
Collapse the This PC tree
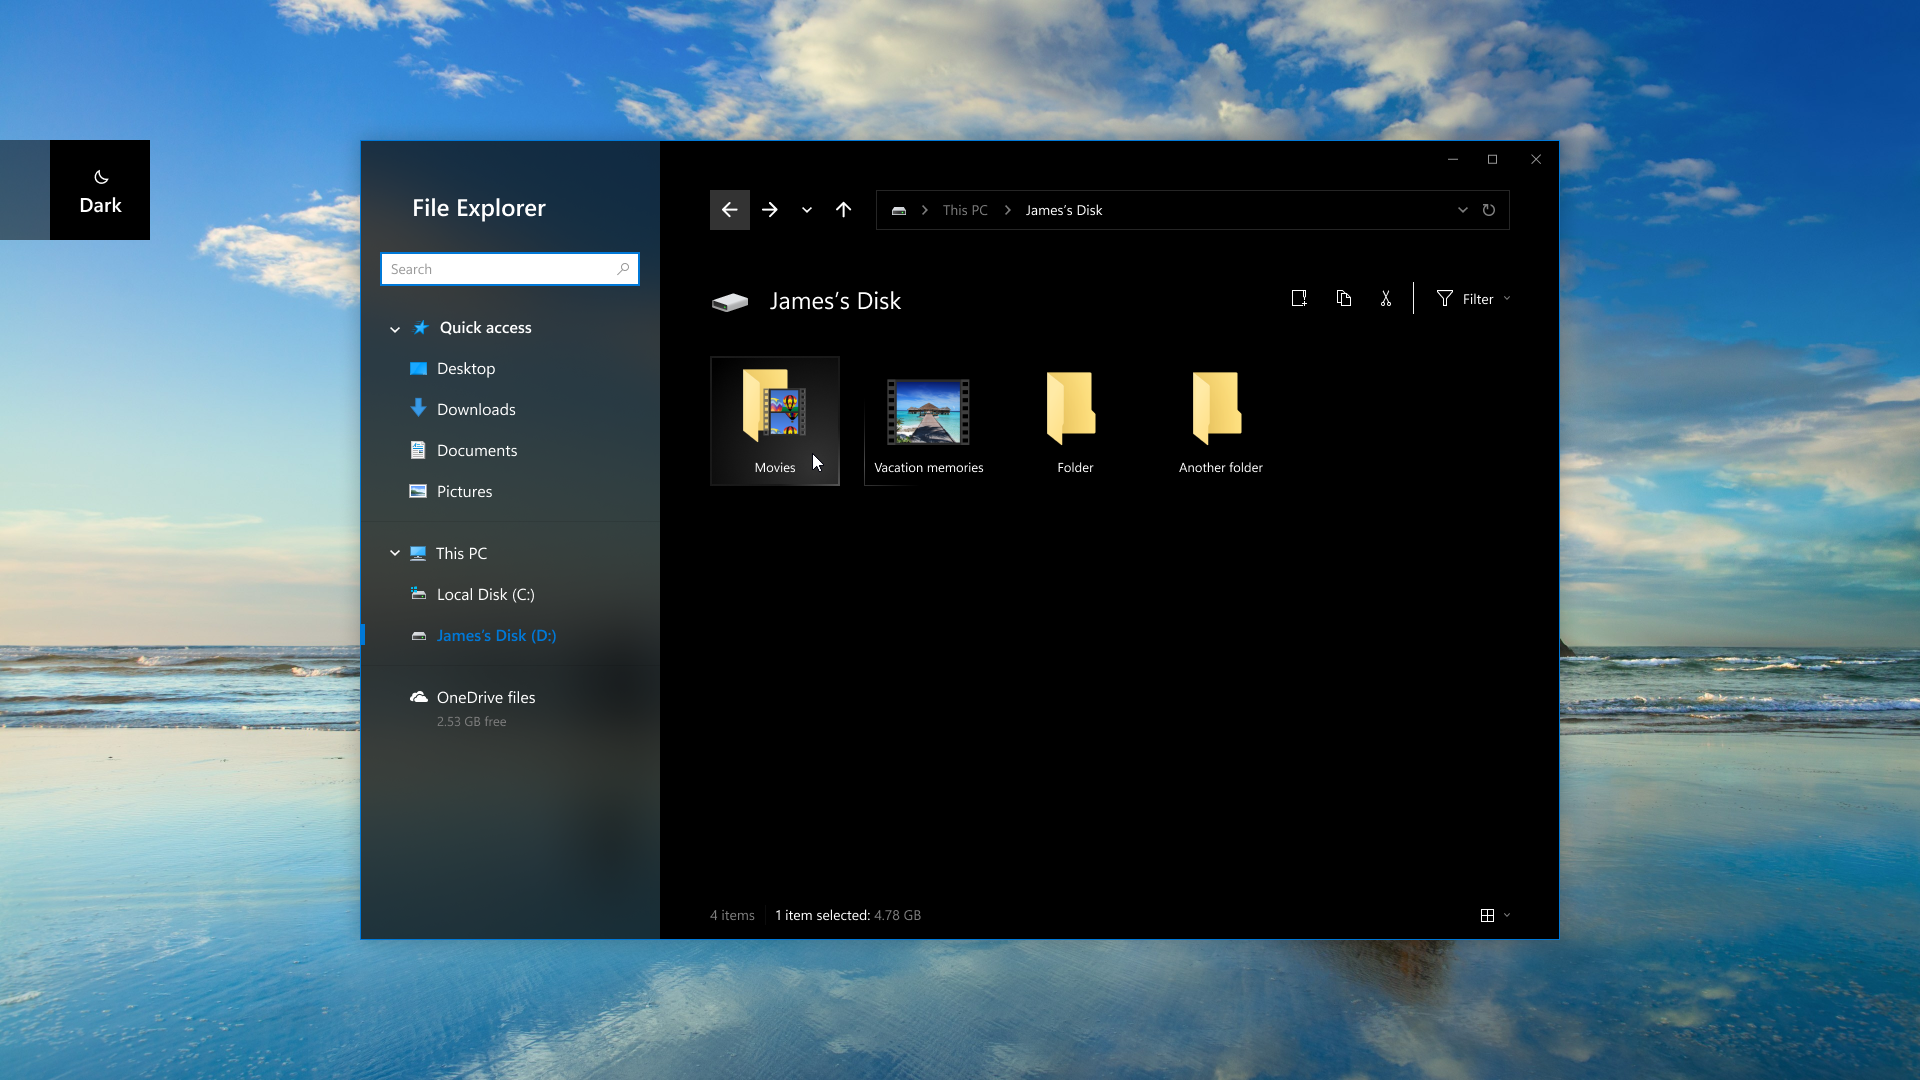point(395,553)
